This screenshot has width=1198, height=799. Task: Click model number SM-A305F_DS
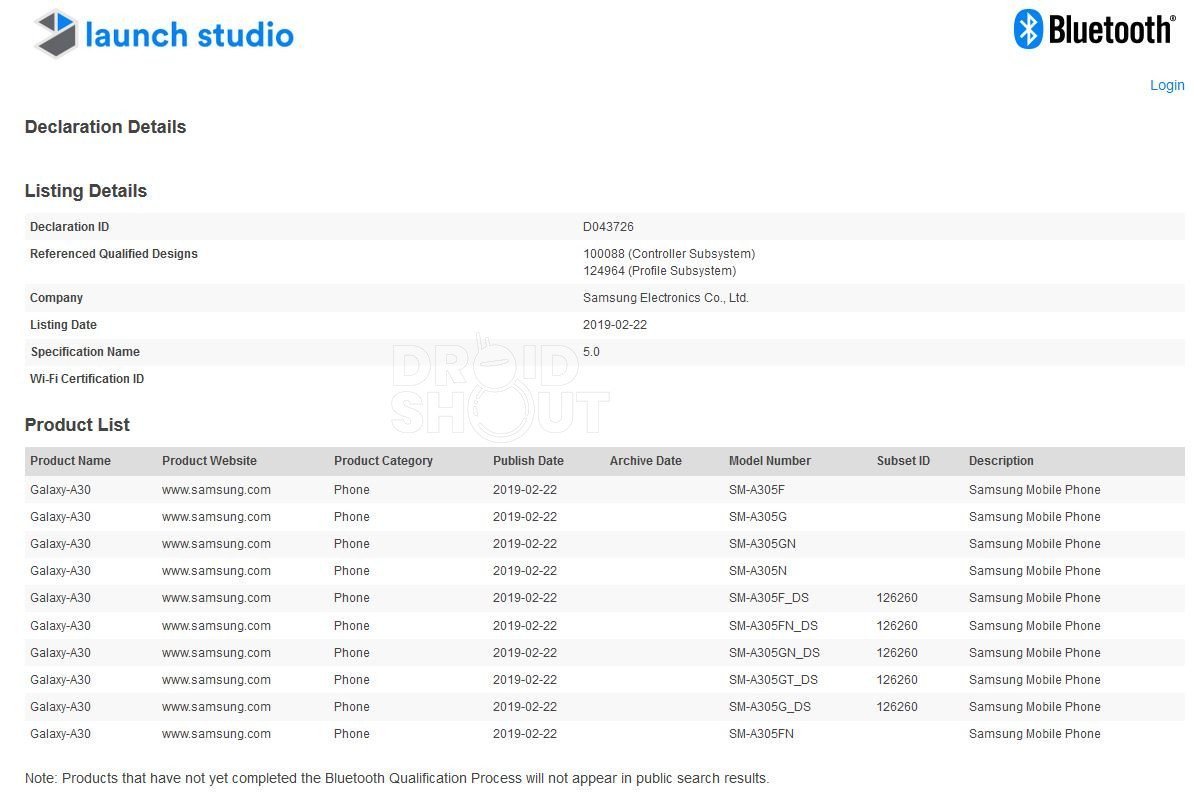769,598
